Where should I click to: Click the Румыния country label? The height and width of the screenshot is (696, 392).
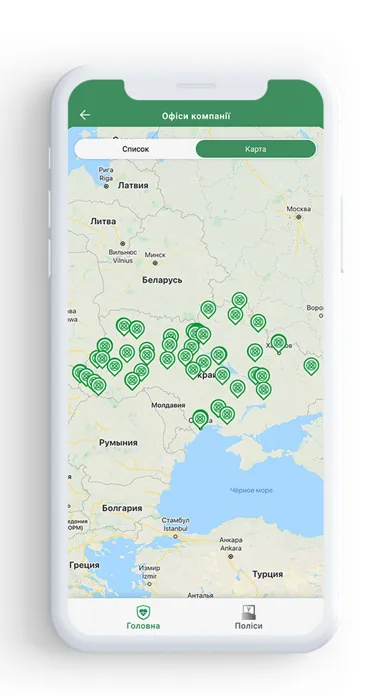pyautogui.click(x=118, y=443)
